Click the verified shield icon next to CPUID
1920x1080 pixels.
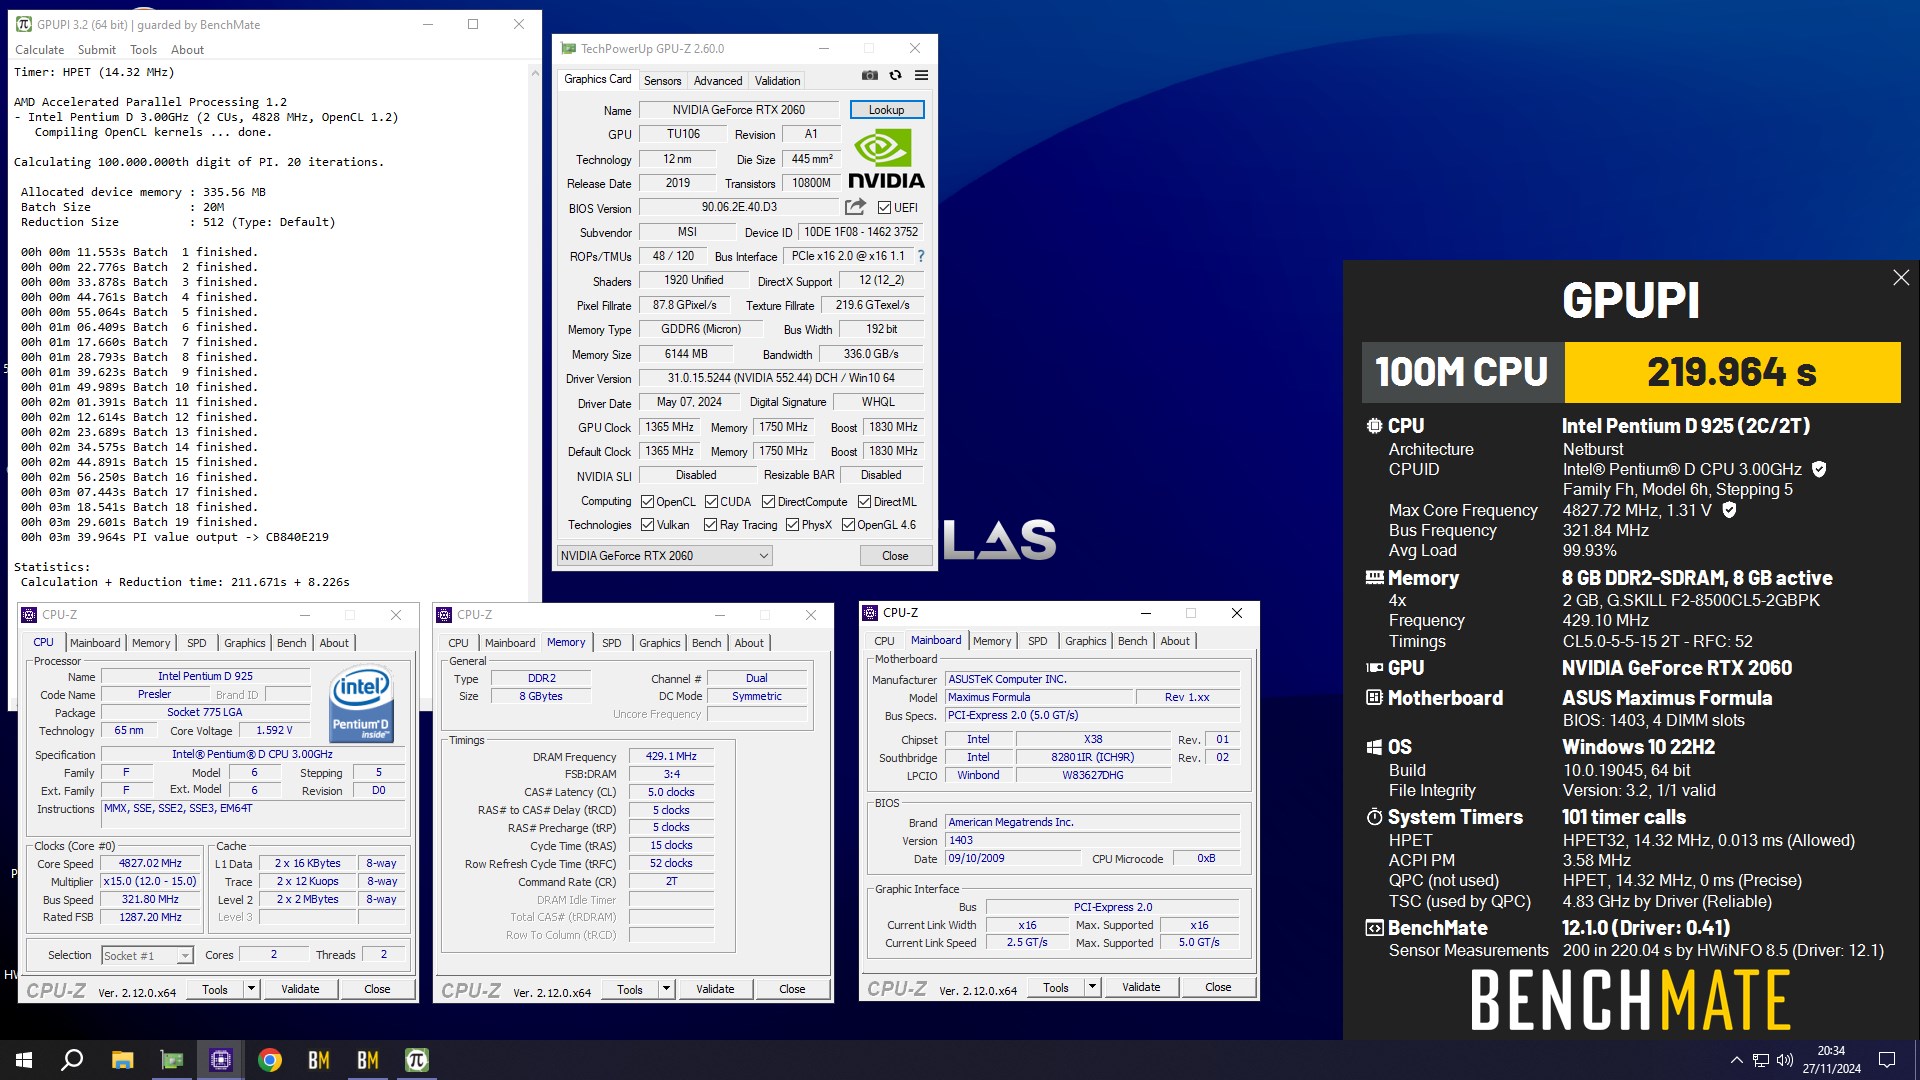click(x=1819, y=469)
